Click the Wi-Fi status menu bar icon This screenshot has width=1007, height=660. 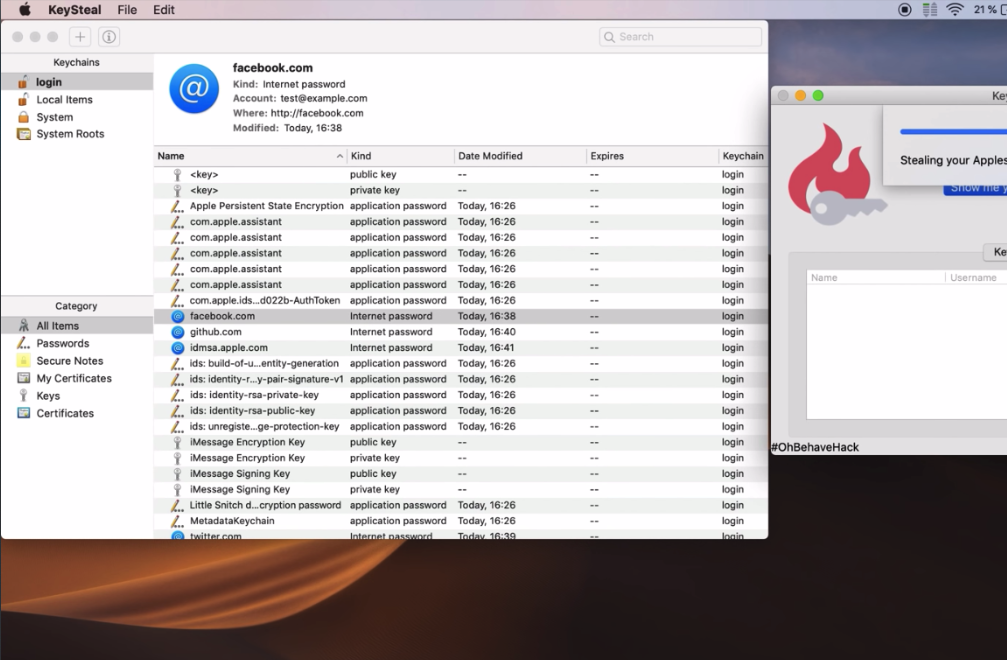[956, 10]
